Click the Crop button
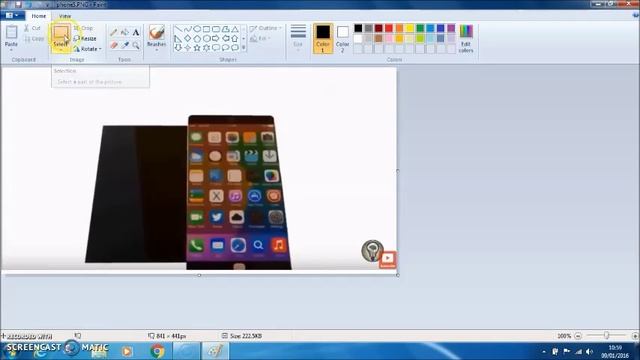This screenshot has height=360, width=640. point(83,28)
